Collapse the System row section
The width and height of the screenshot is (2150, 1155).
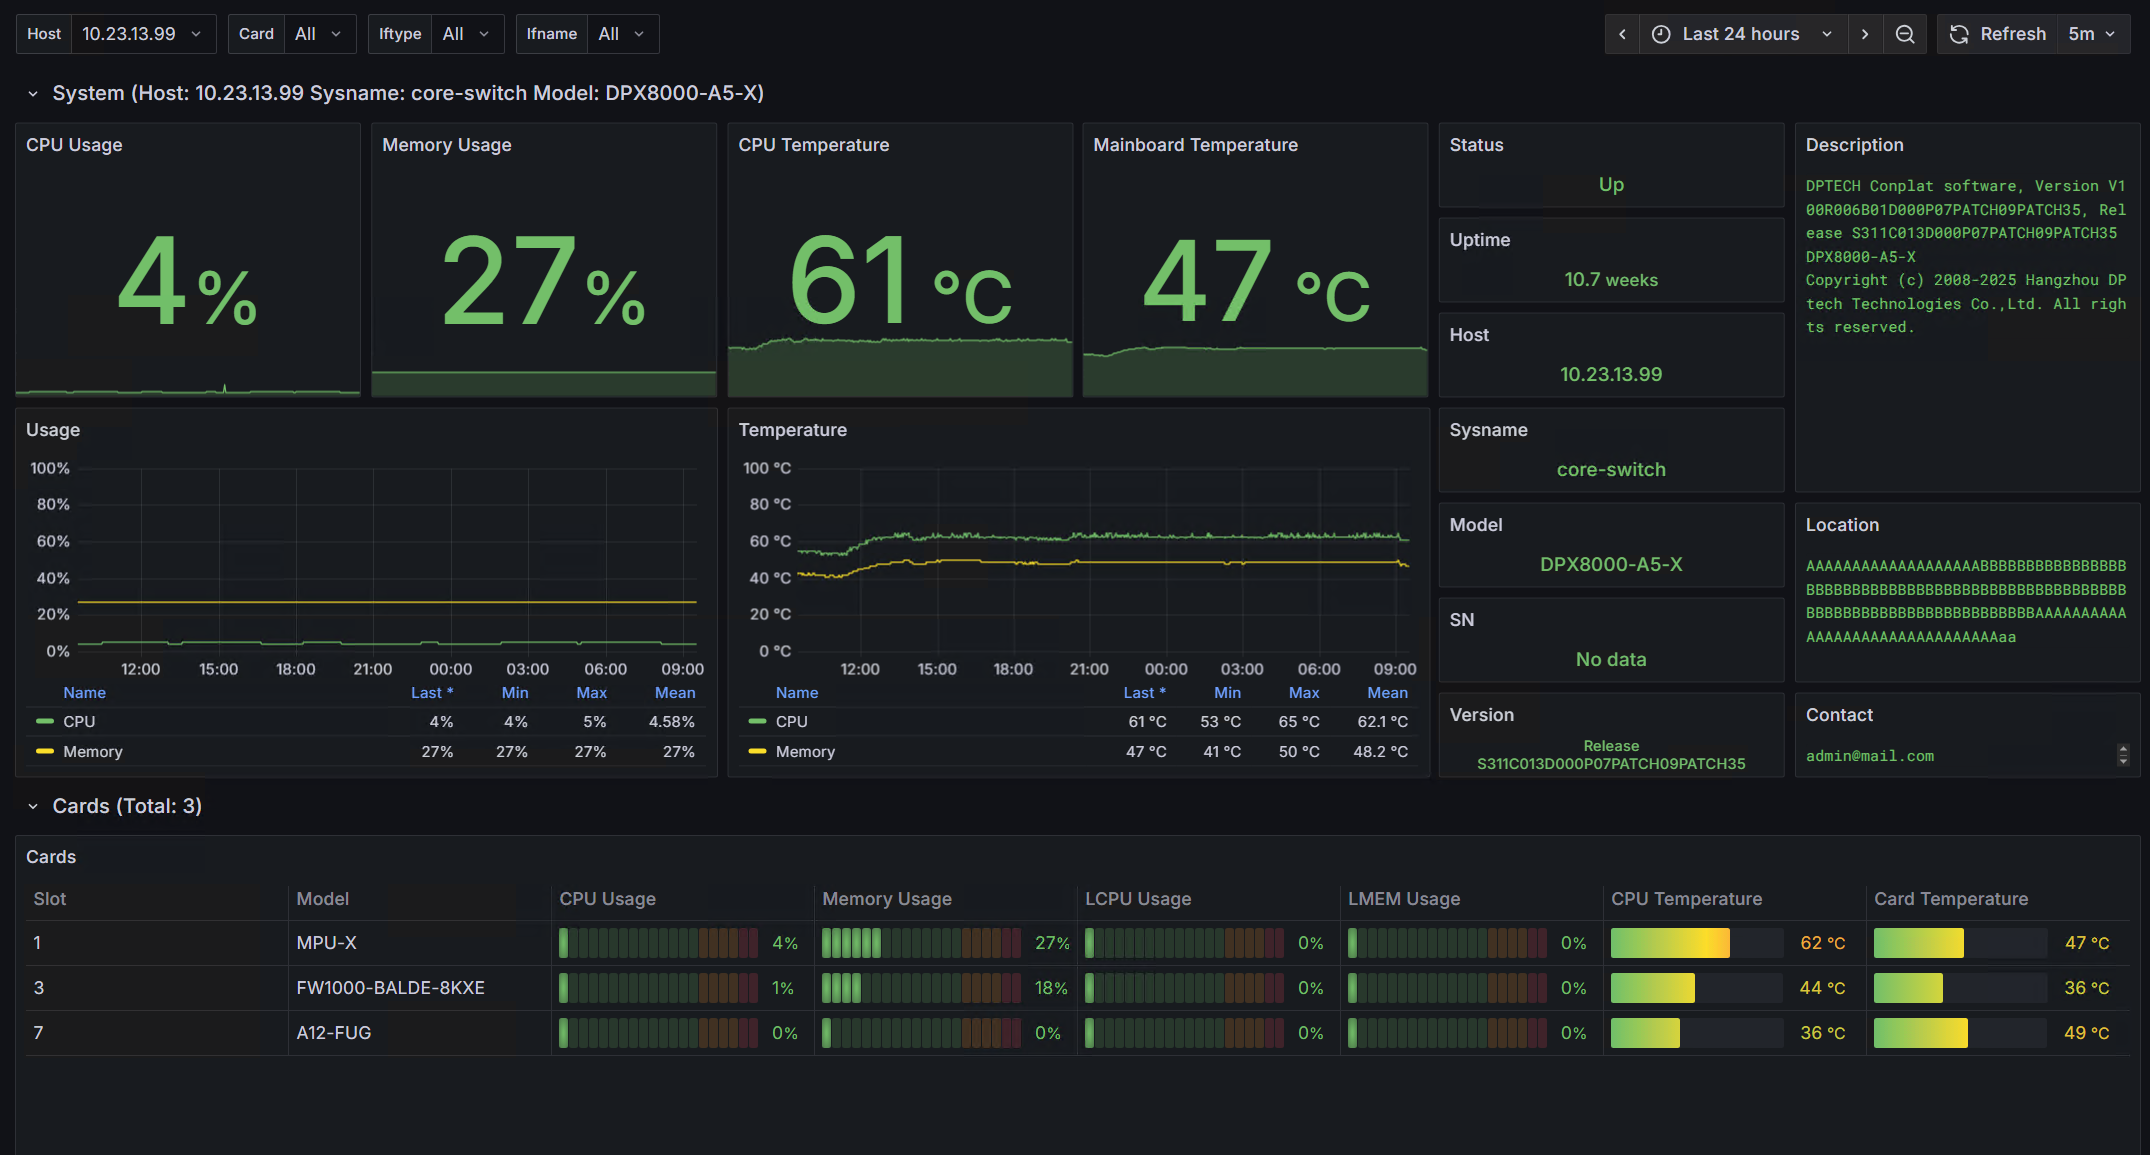(33, 93)
